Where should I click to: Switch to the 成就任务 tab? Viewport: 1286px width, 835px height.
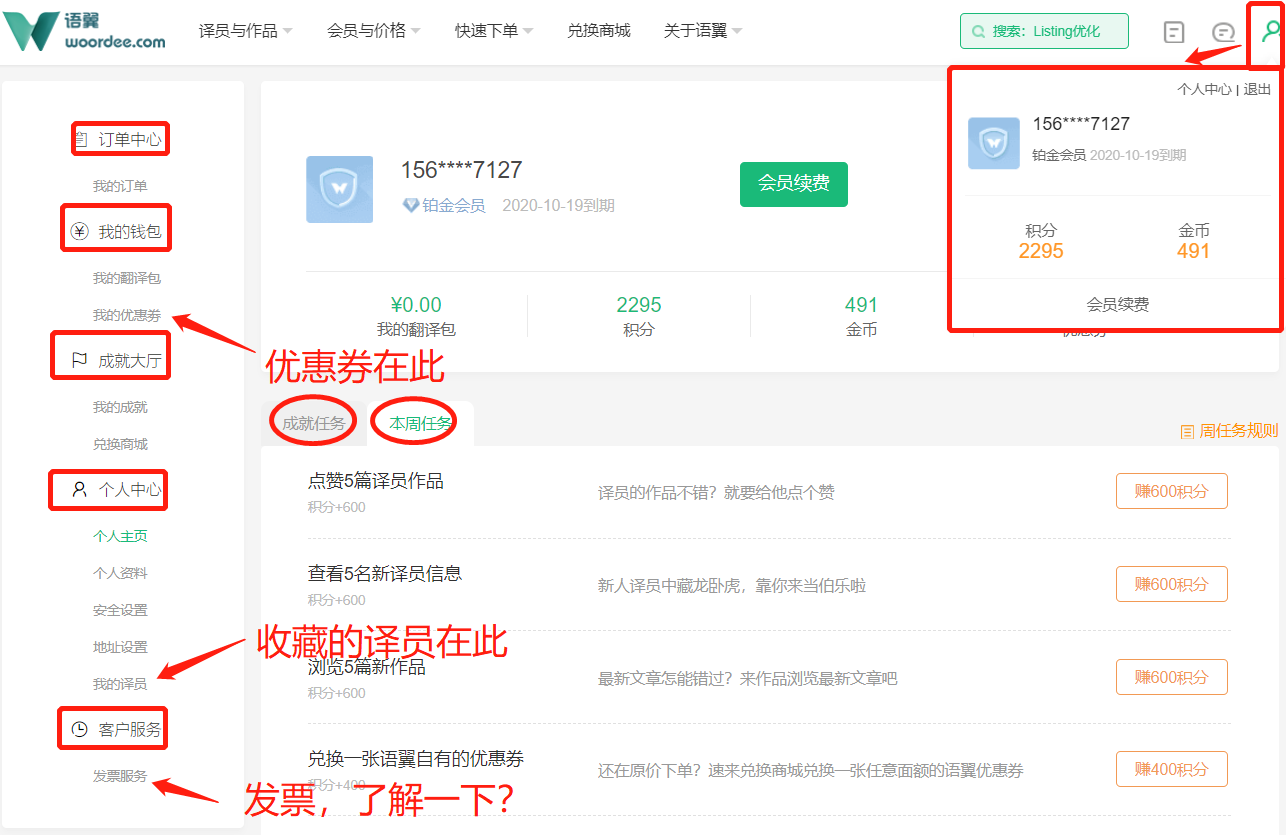click(313, 424)
